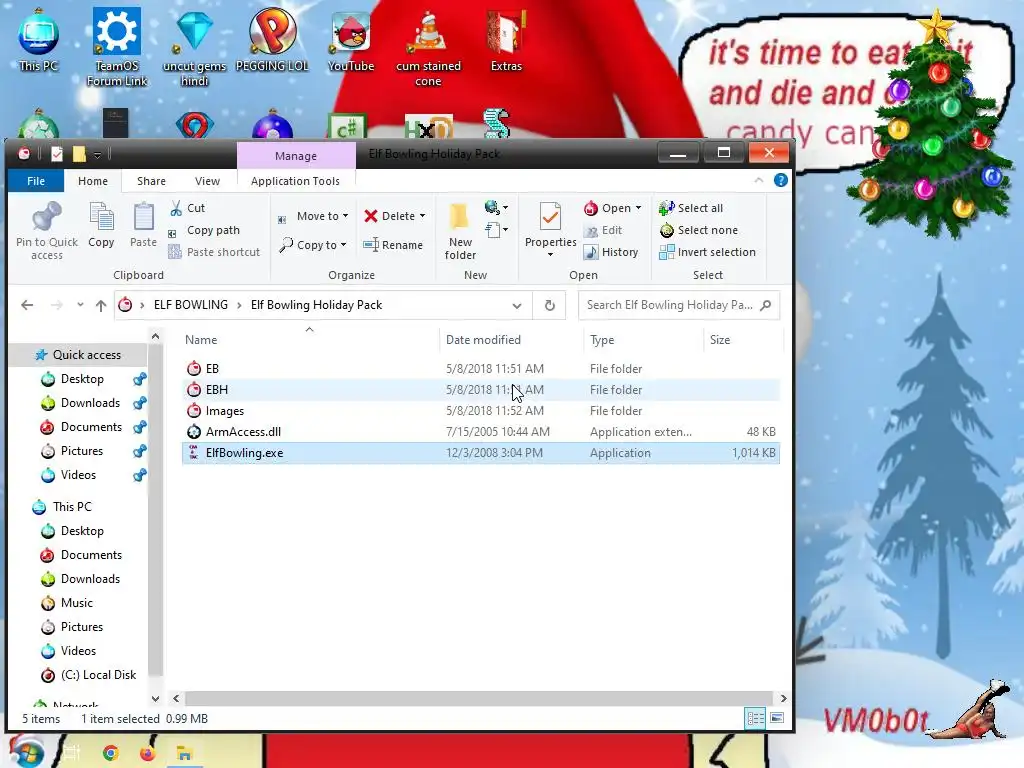Open Extras desktop icon

(506, 40)
